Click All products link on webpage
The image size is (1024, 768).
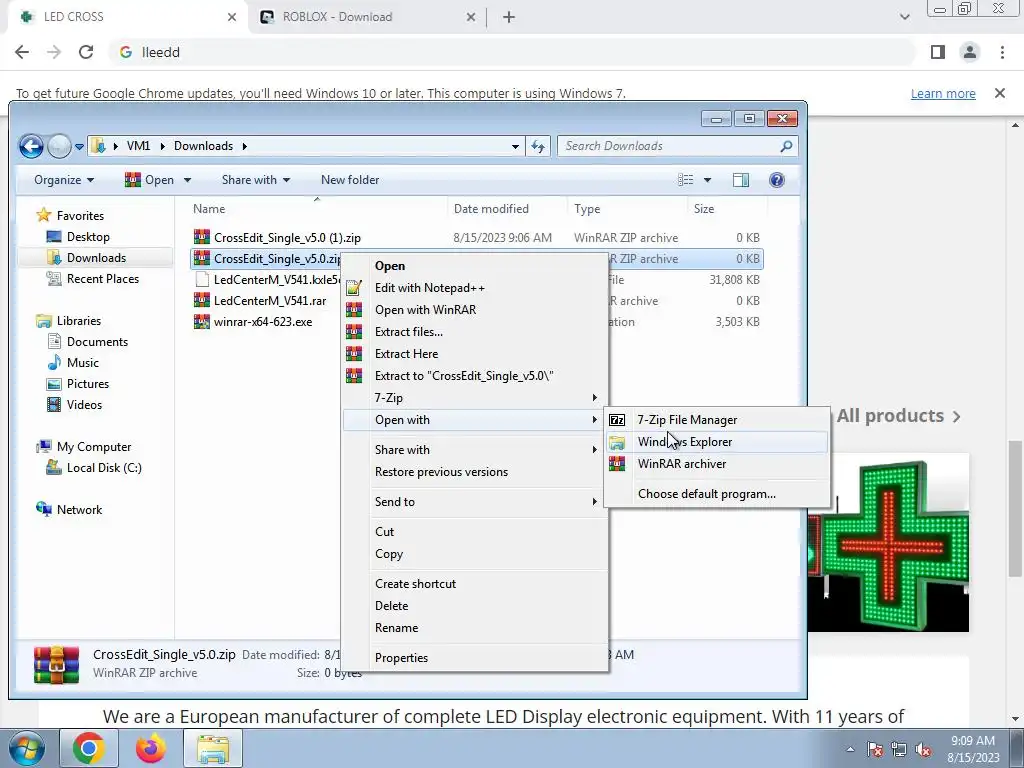tap(899, 416)
